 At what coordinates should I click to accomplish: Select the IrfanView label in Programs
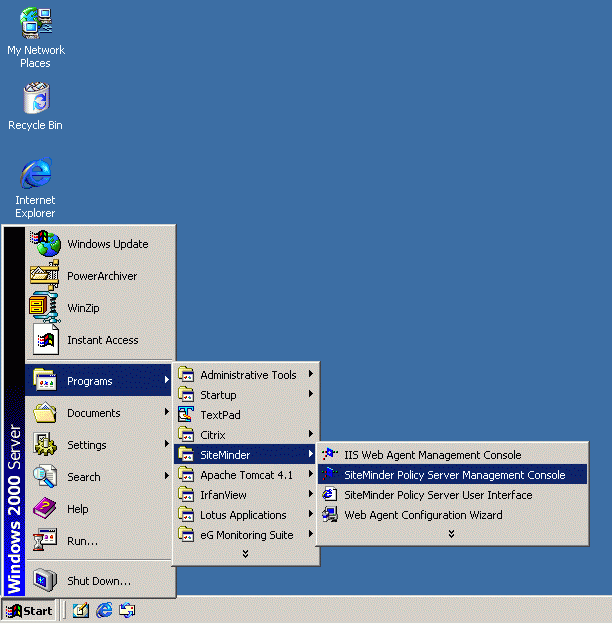coord(223,495)
